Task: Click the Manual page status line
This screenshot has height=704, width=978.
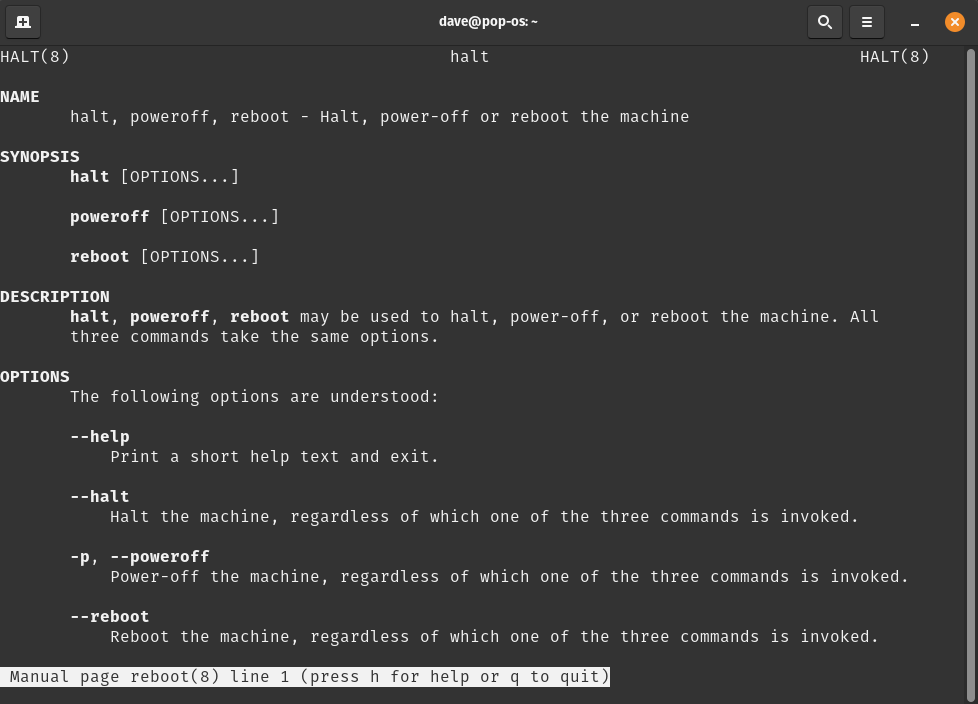Action: coord(305,676)
